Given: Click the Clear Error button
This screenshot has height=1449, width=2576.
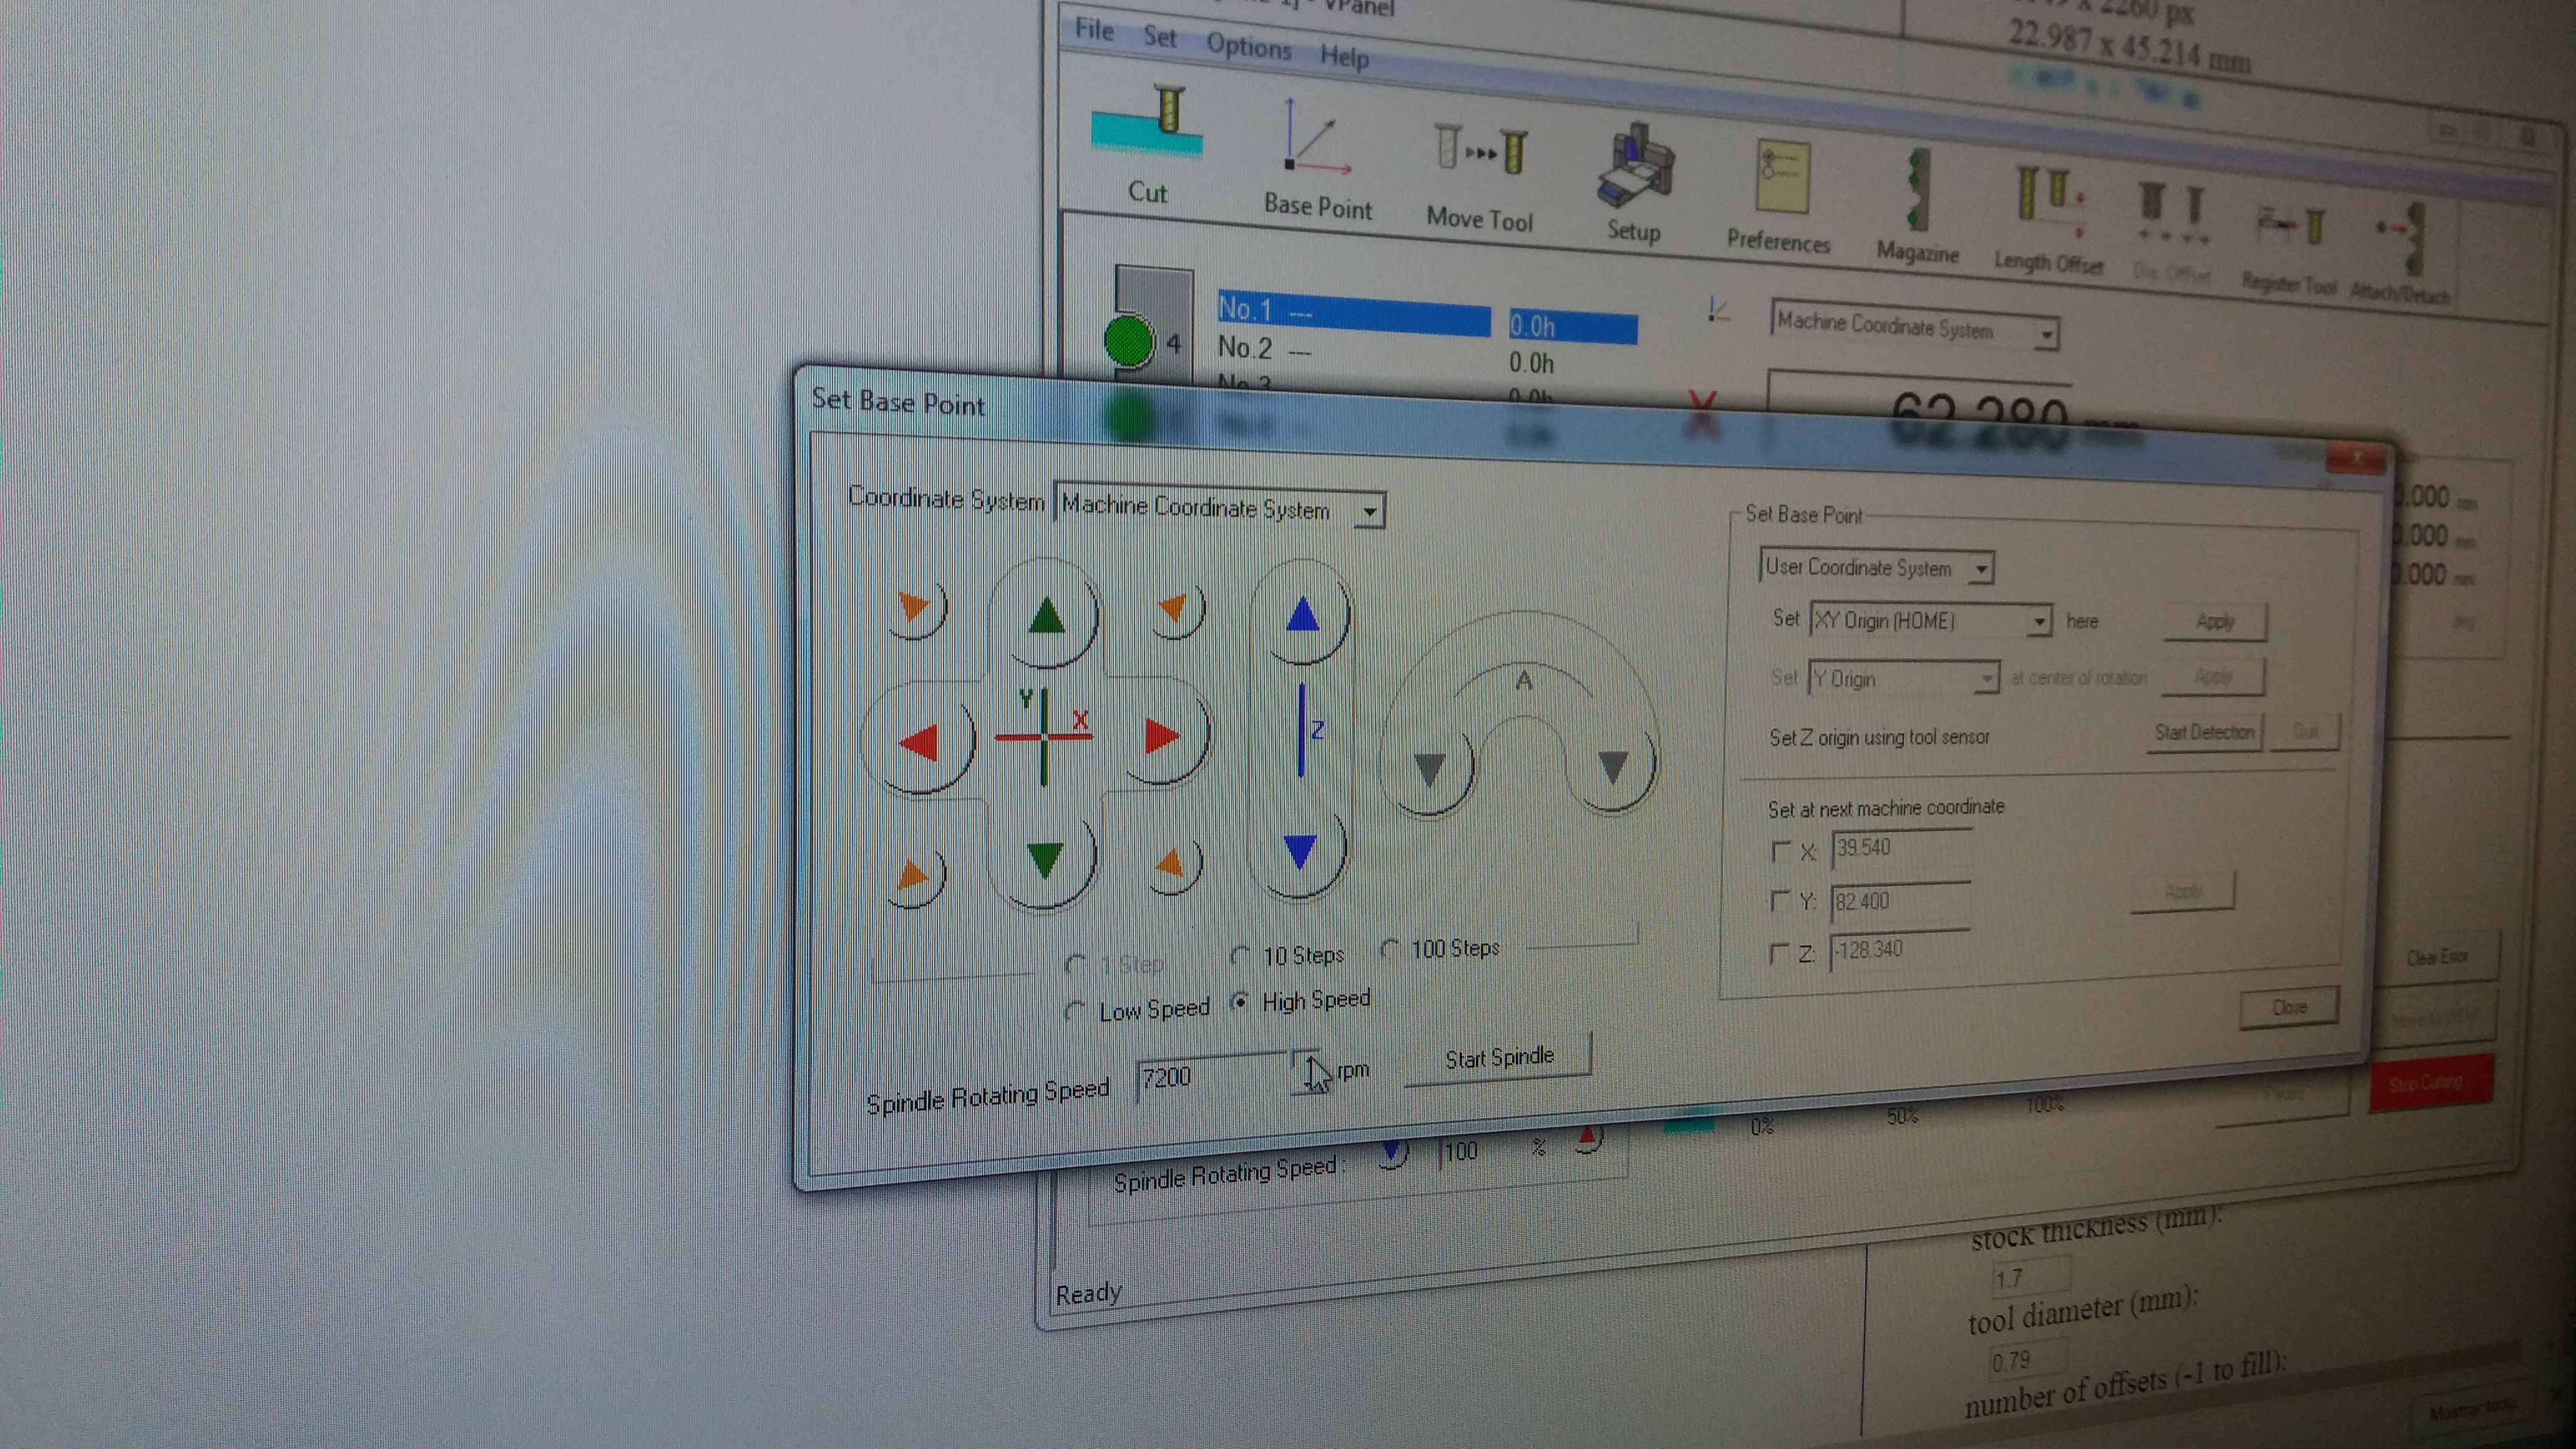Looking at the screenshot, I should (2438, 957).
